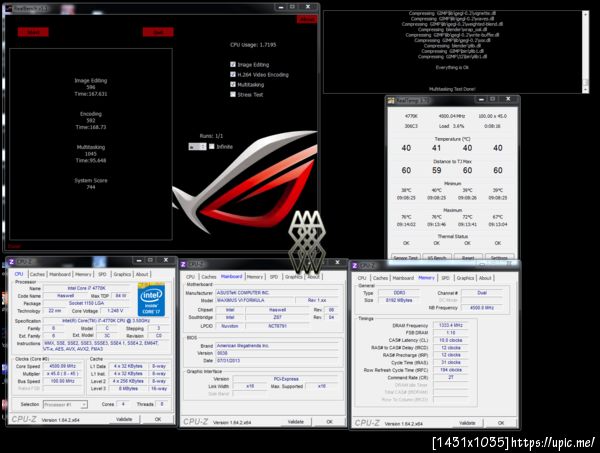Click OK in the right CPU-Z window
Screen dimensions: 600x453
[x=501, y=423]
